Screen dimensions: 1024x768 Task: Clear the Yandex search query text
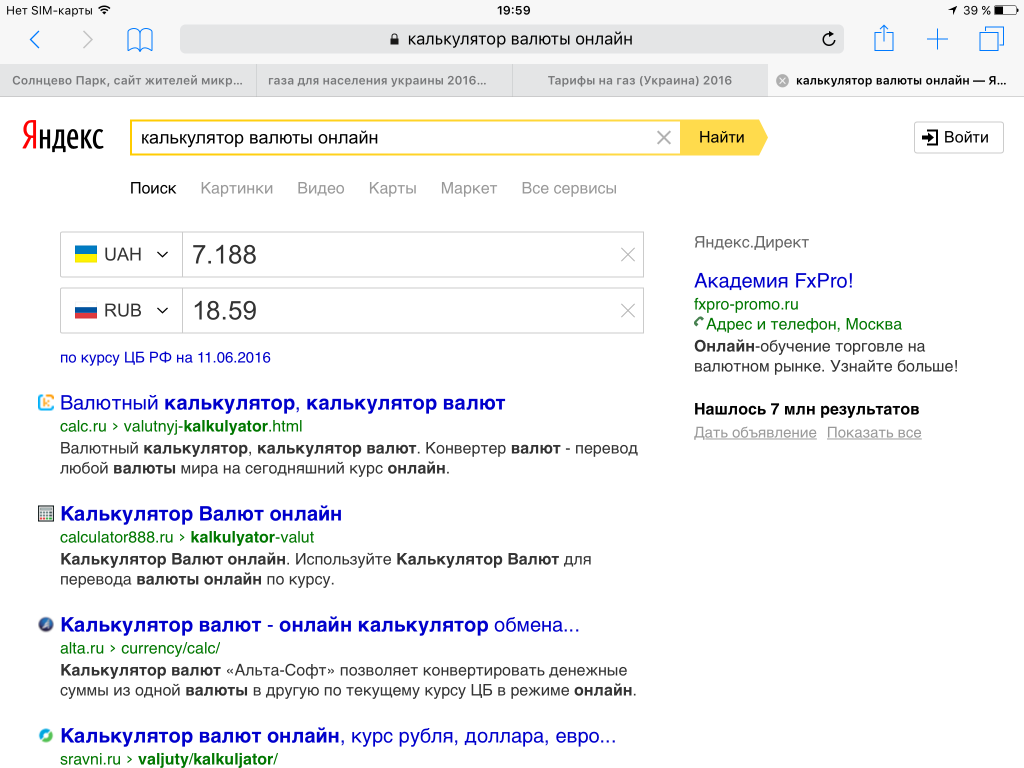coord(664,137)
